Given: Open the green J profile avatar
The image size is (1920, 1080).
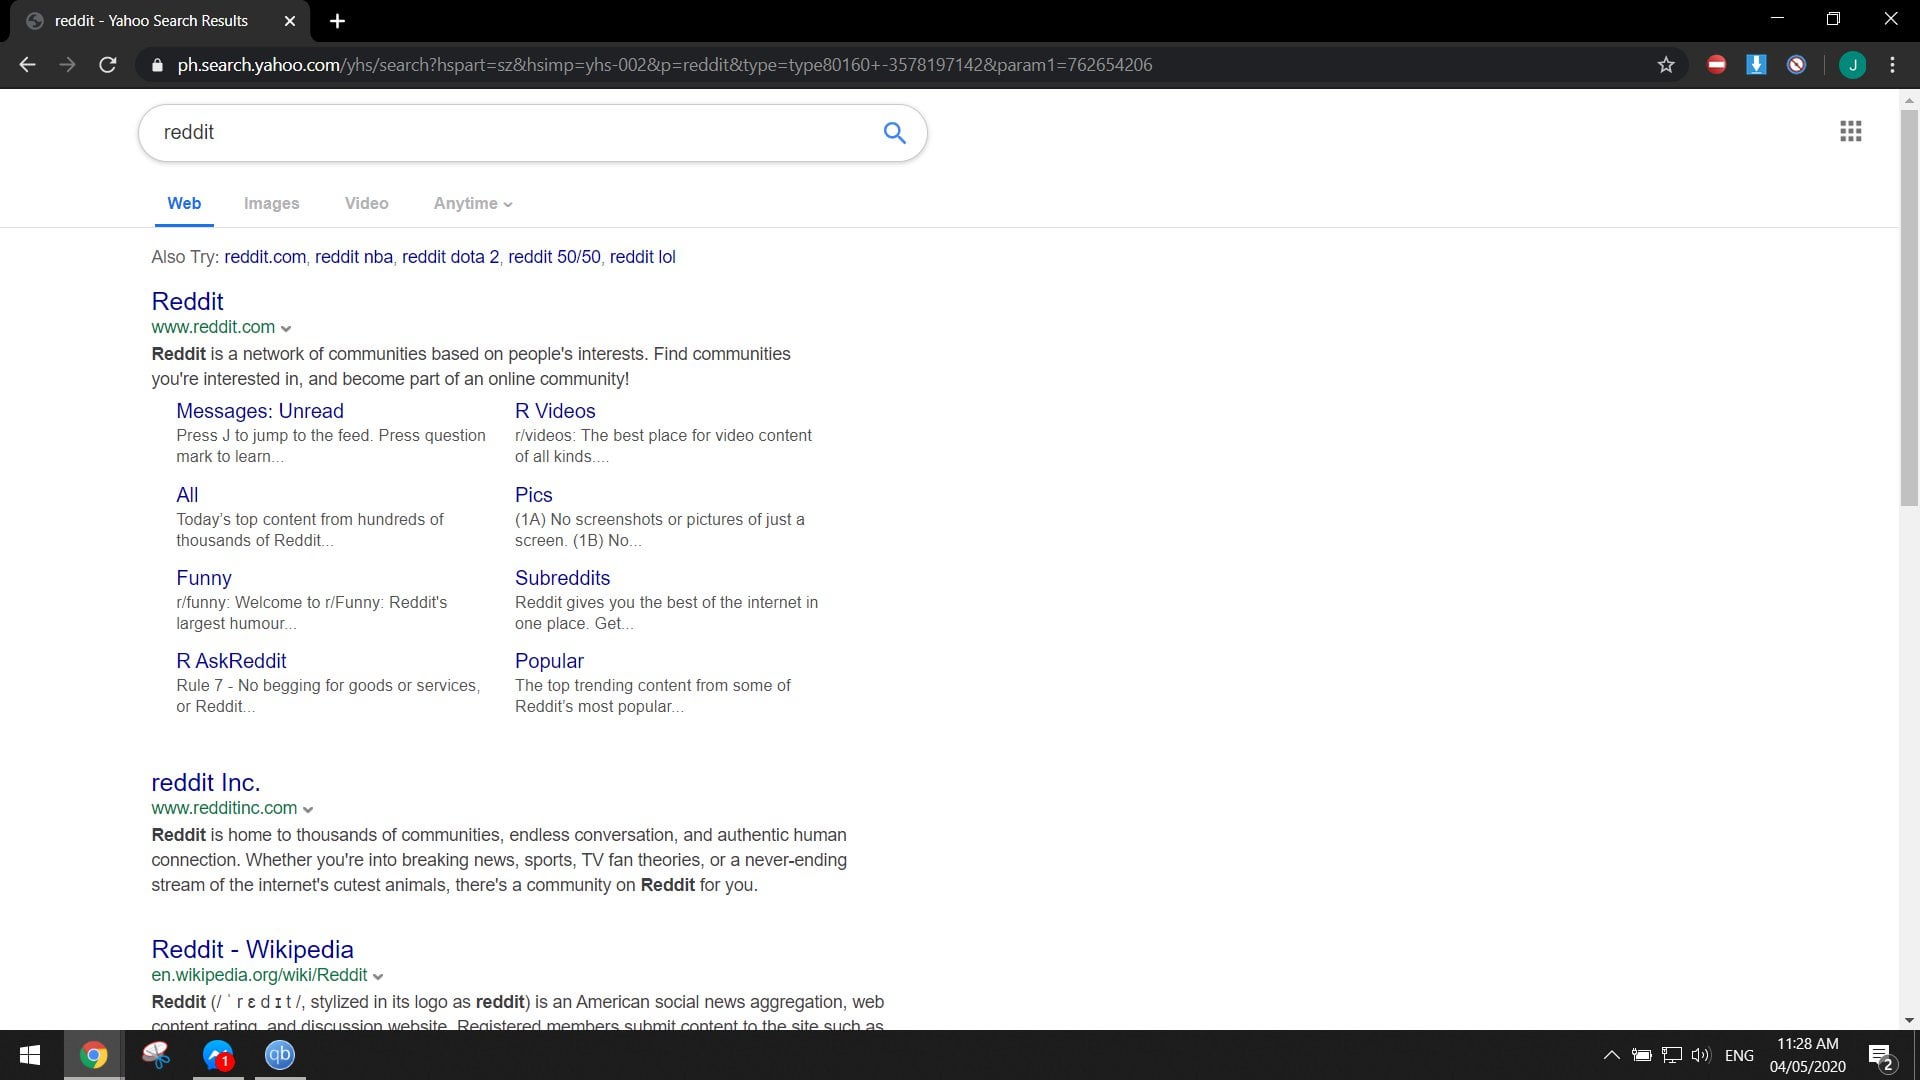Looking at the screenshot, I should click(1852, 65).
